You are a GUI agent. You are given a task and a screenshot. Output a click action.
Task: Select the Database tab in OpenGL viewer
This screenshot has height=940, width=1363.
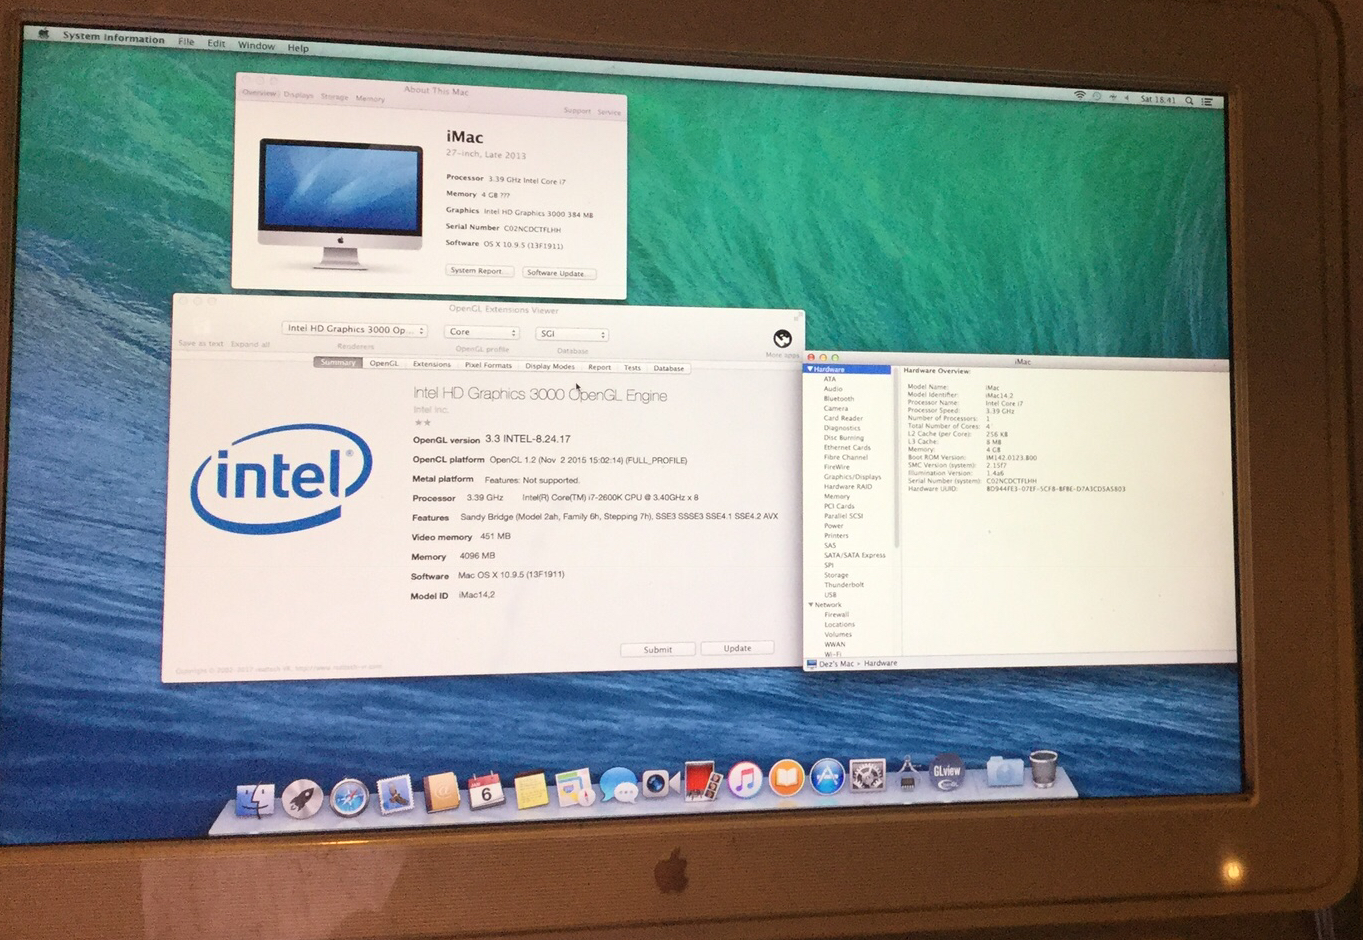click(x=669, y=368)
